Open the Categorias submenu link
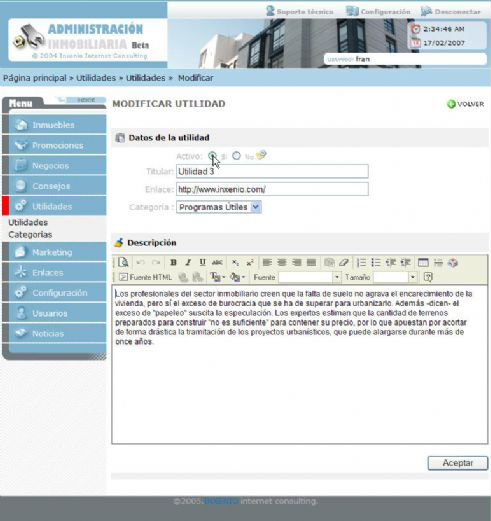This screenshot has width=491, height=521. pyautogui.click(x=30, y=235)
